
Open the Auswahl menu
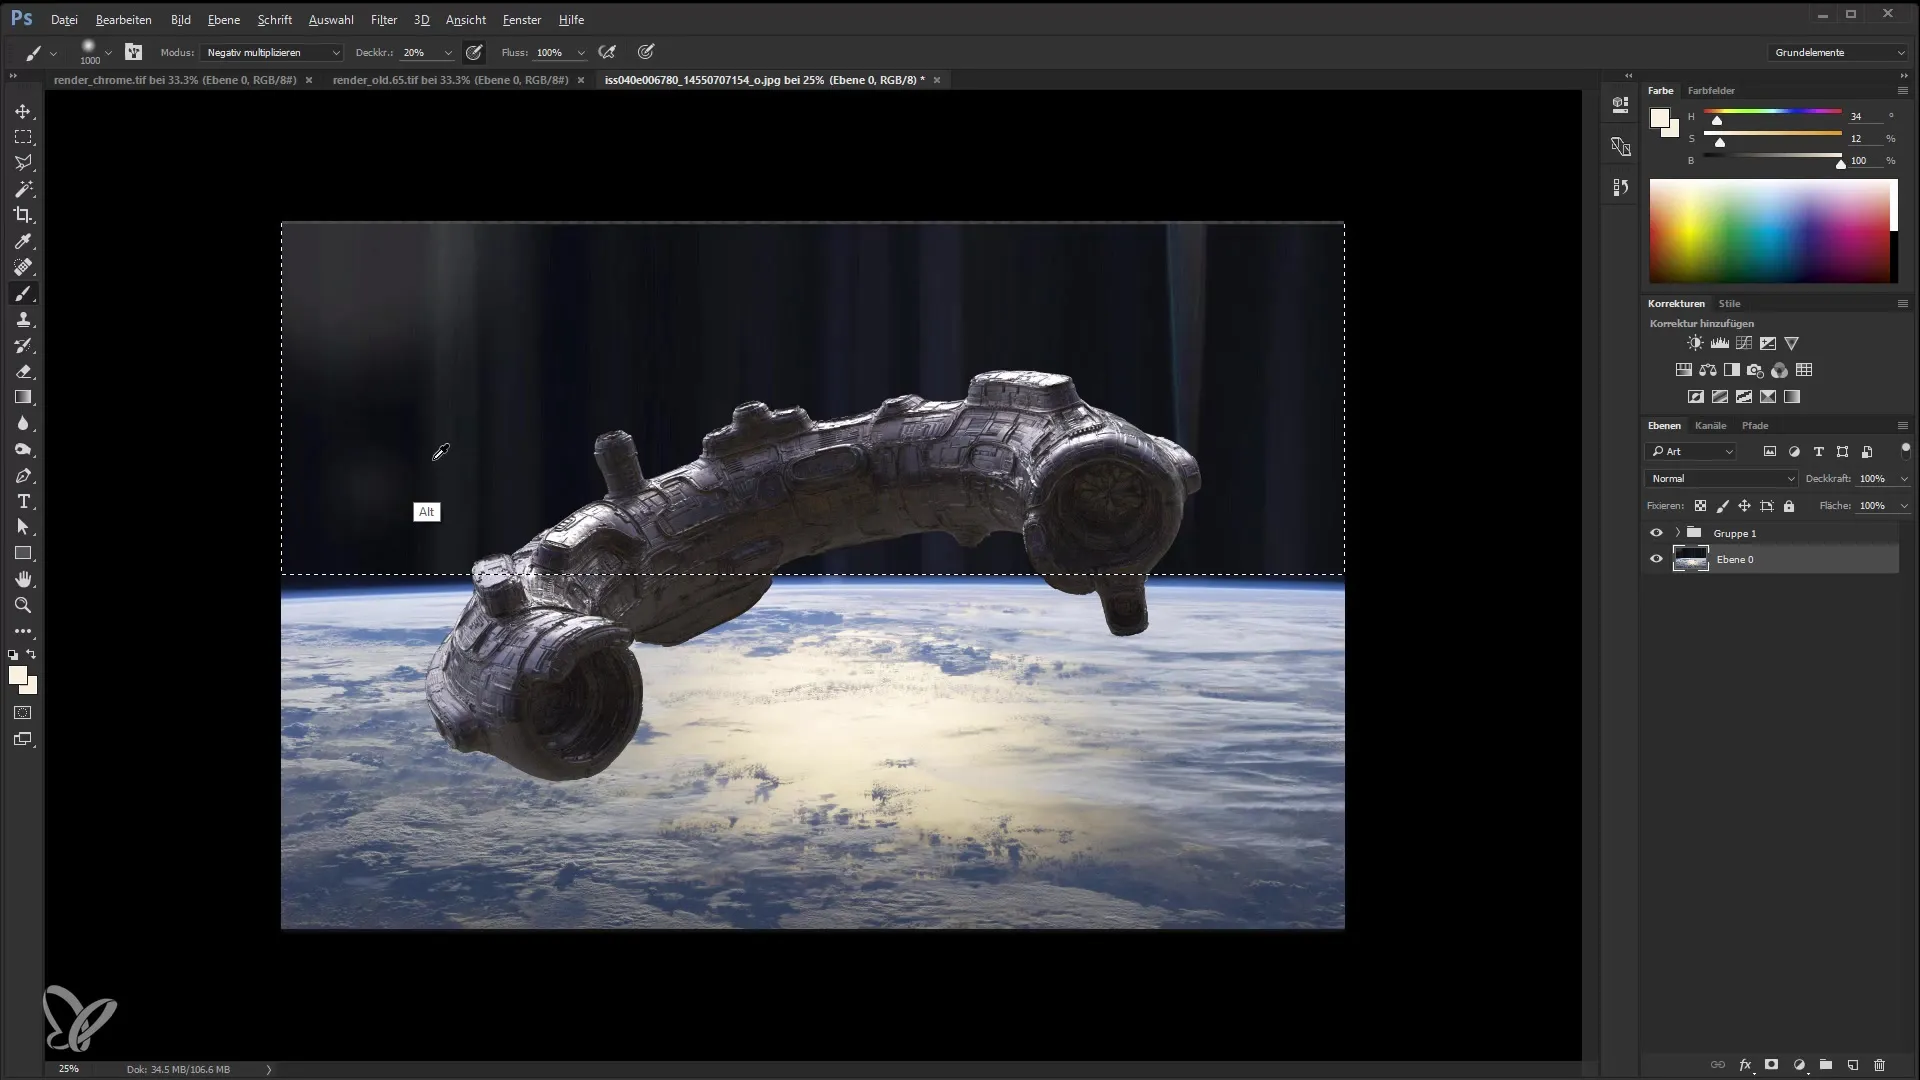coord(331,20)
